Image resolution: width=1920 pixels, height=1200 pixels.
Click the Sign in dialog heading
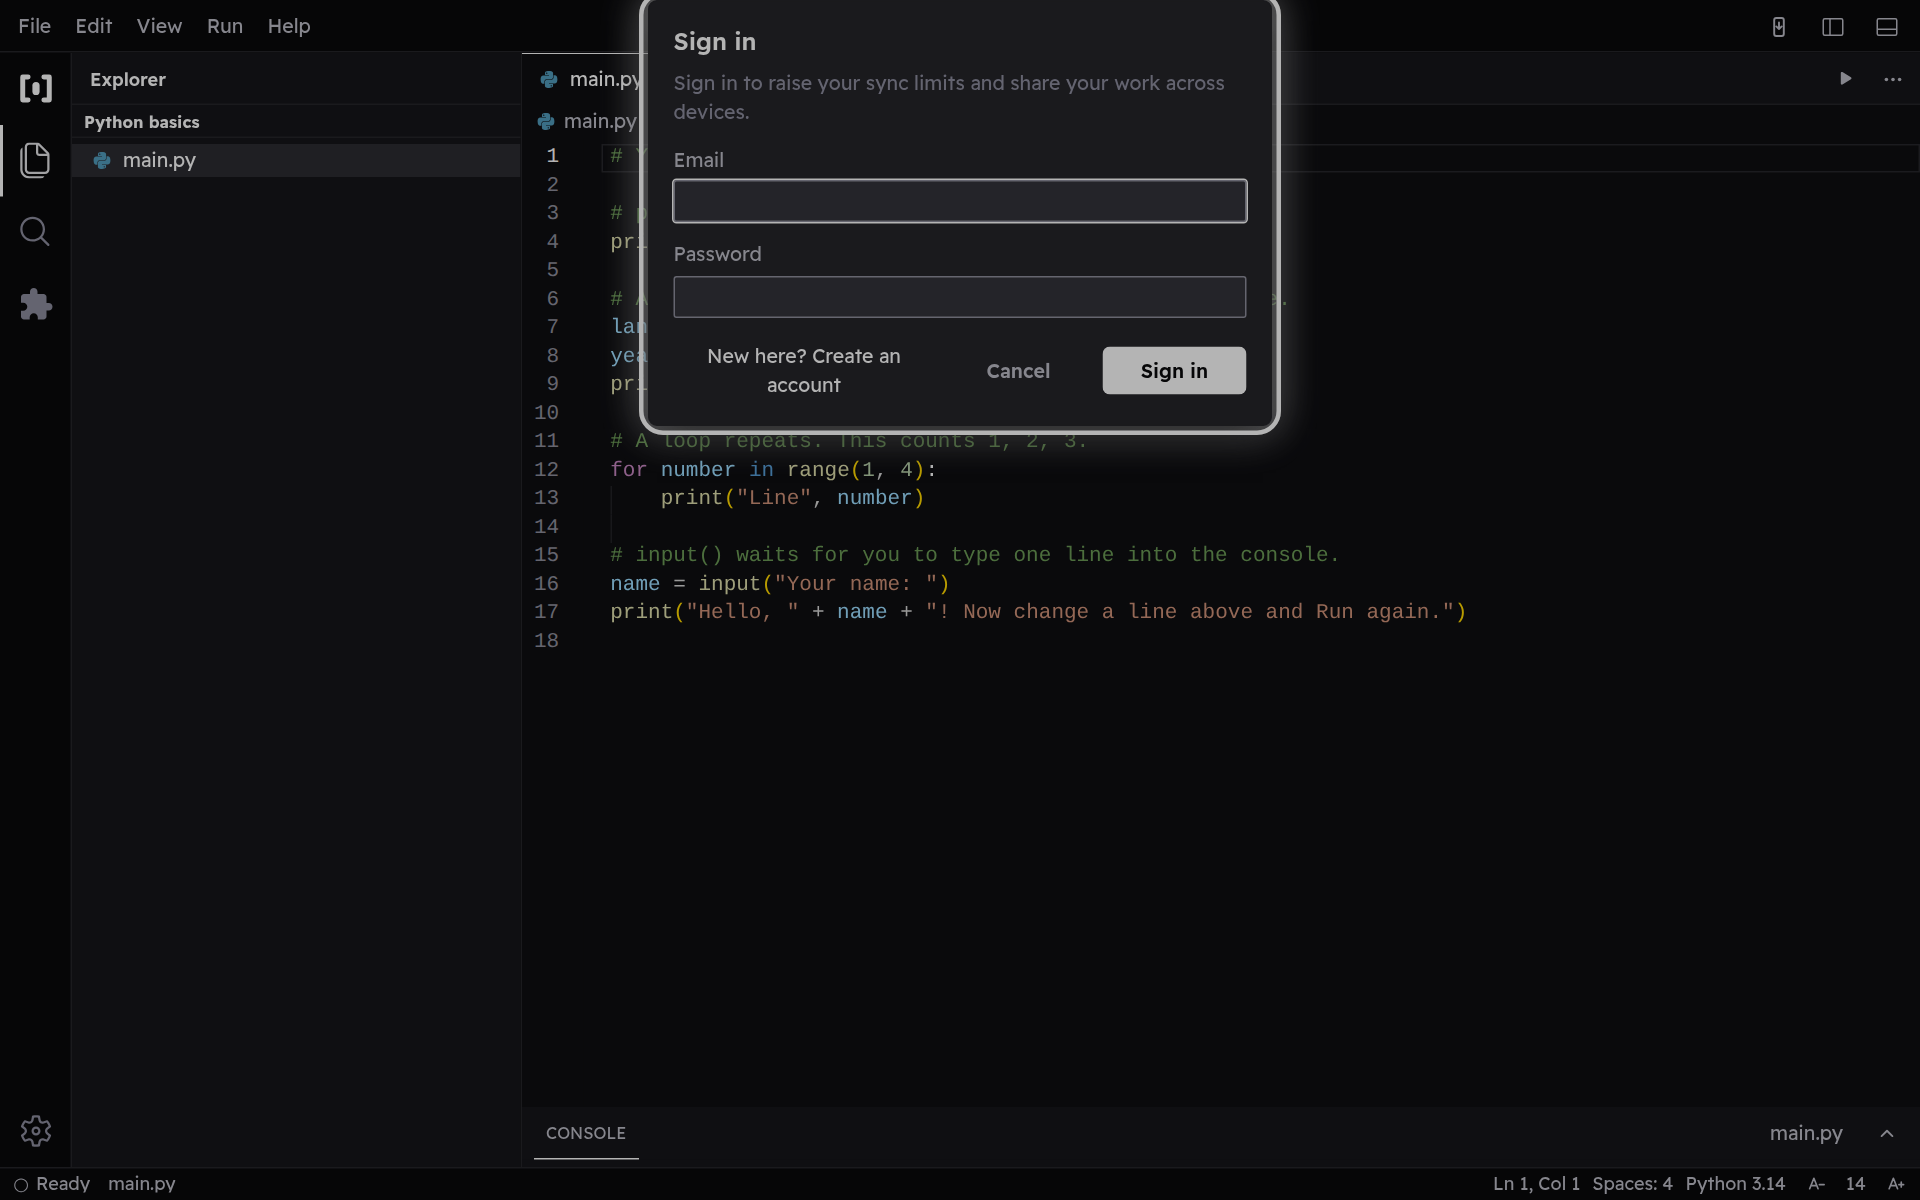tap(715, 42)
